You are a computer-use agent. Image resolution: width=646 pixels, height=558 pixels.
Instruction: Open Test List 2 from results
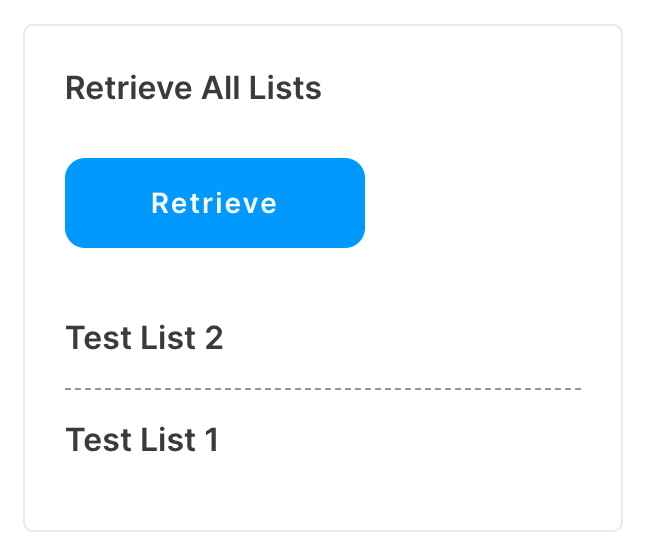[144, 338]
